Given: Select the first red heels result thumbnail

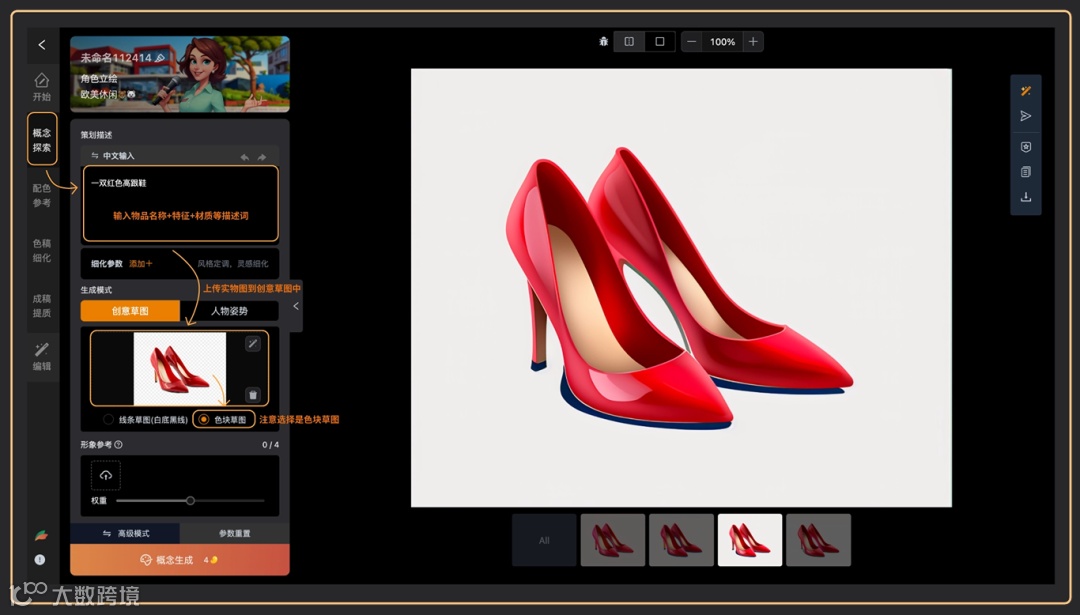Looking at the screenshot, I should 612,540.
